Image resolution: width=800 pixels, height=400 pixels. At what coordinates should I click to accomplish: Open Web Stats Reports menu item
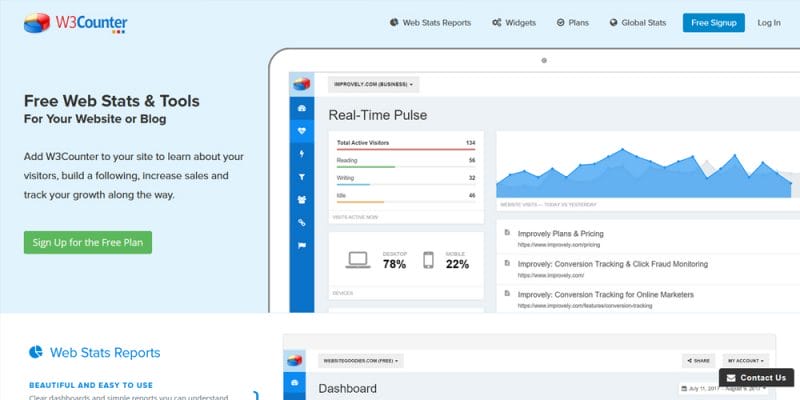pyautogui.click(x=430, y=22)
